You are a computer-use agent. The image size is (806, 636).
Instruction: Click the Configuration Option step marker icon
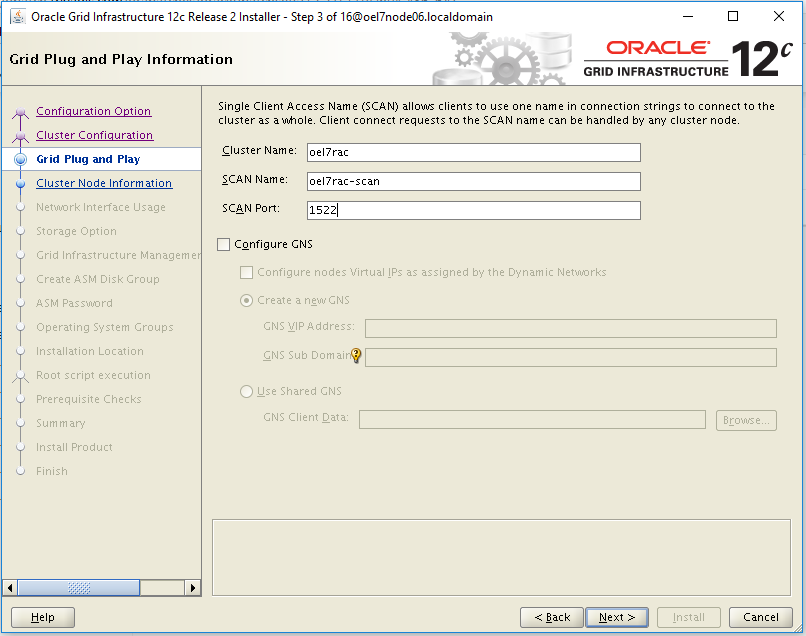click(x=20, y=112)
